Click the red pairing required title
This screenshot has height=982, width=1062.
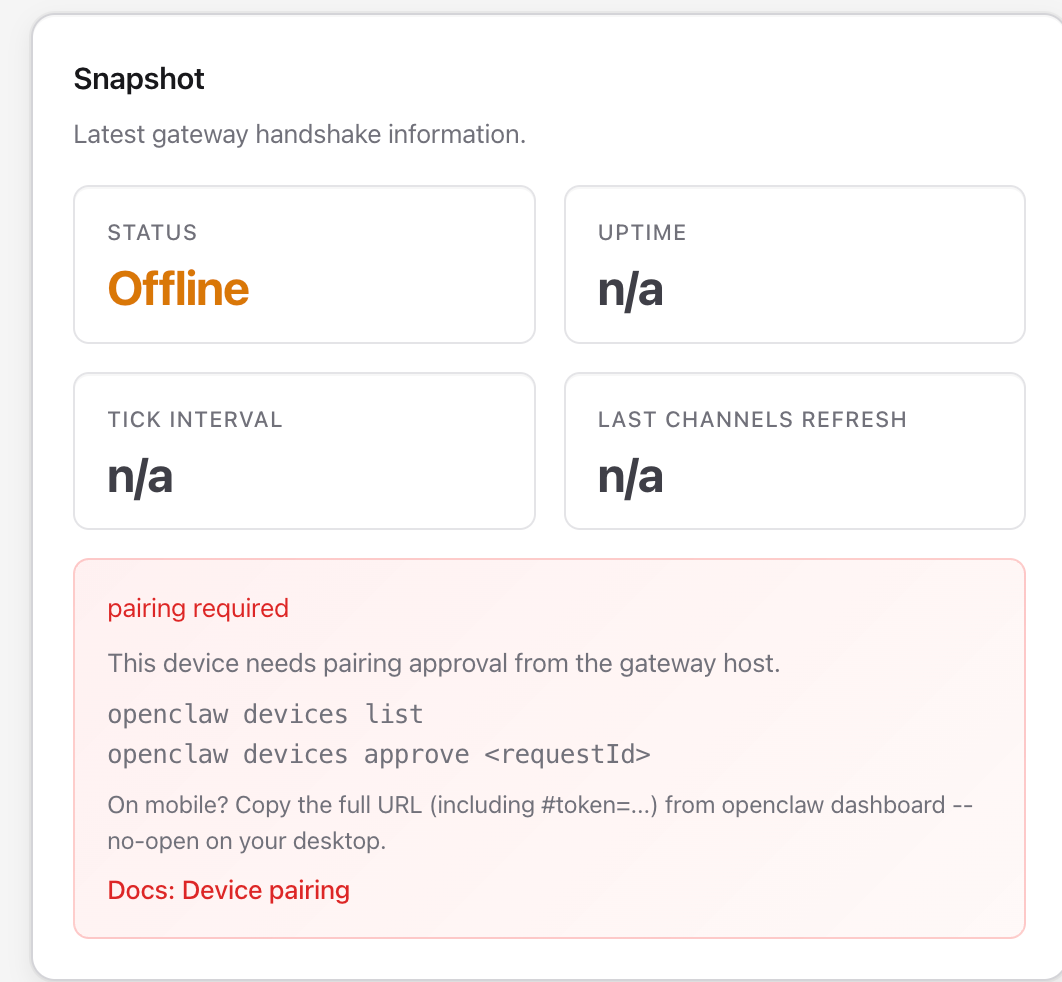tap(198, 608)
